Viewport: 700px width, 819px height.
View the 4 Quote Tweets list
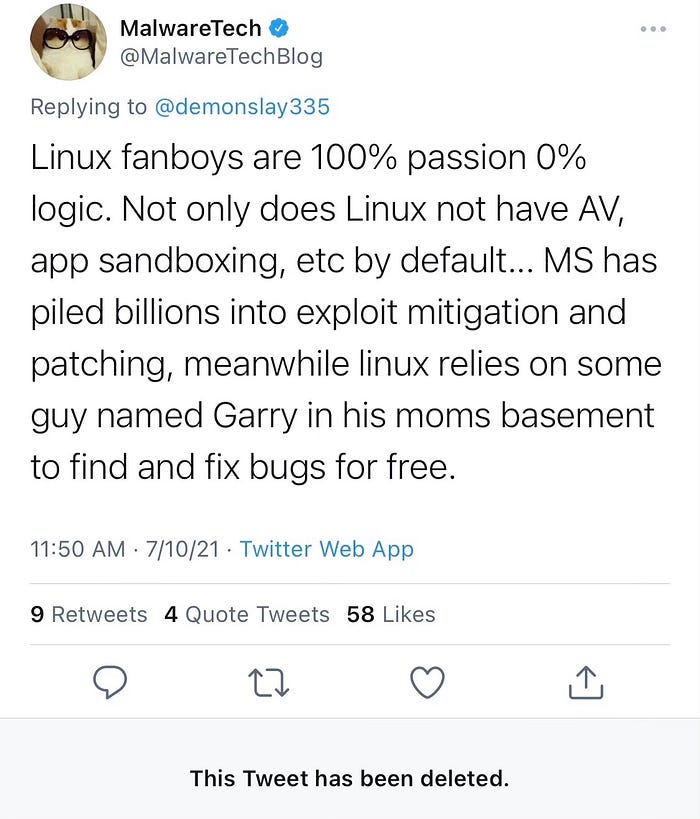[x=247, y=614]
